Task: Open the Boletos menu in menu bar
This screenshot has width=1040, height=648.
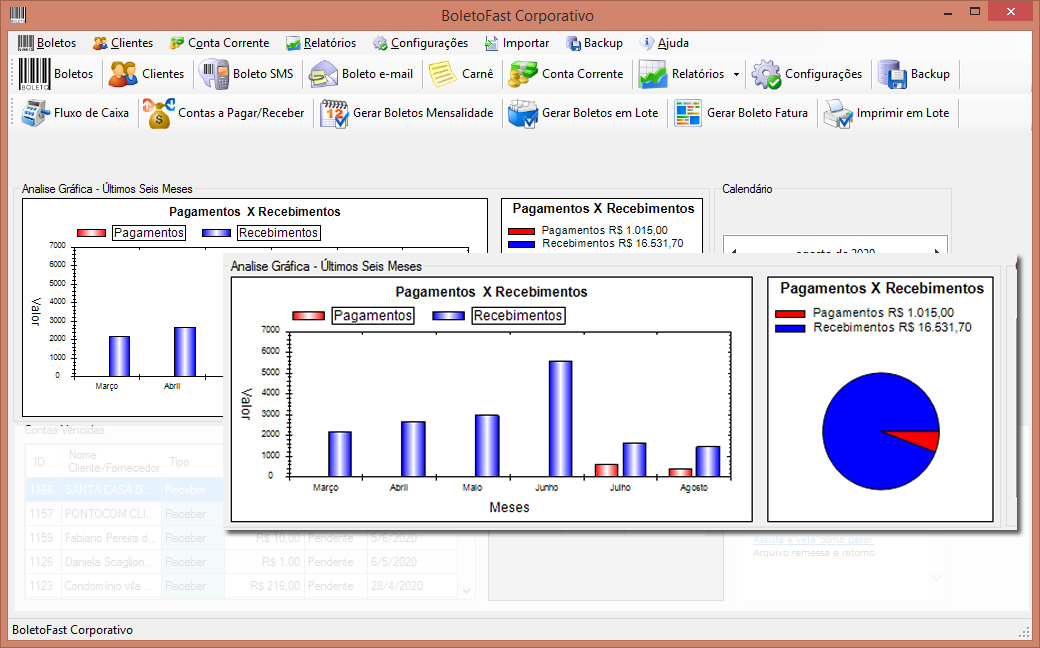Action: [47, 43]
